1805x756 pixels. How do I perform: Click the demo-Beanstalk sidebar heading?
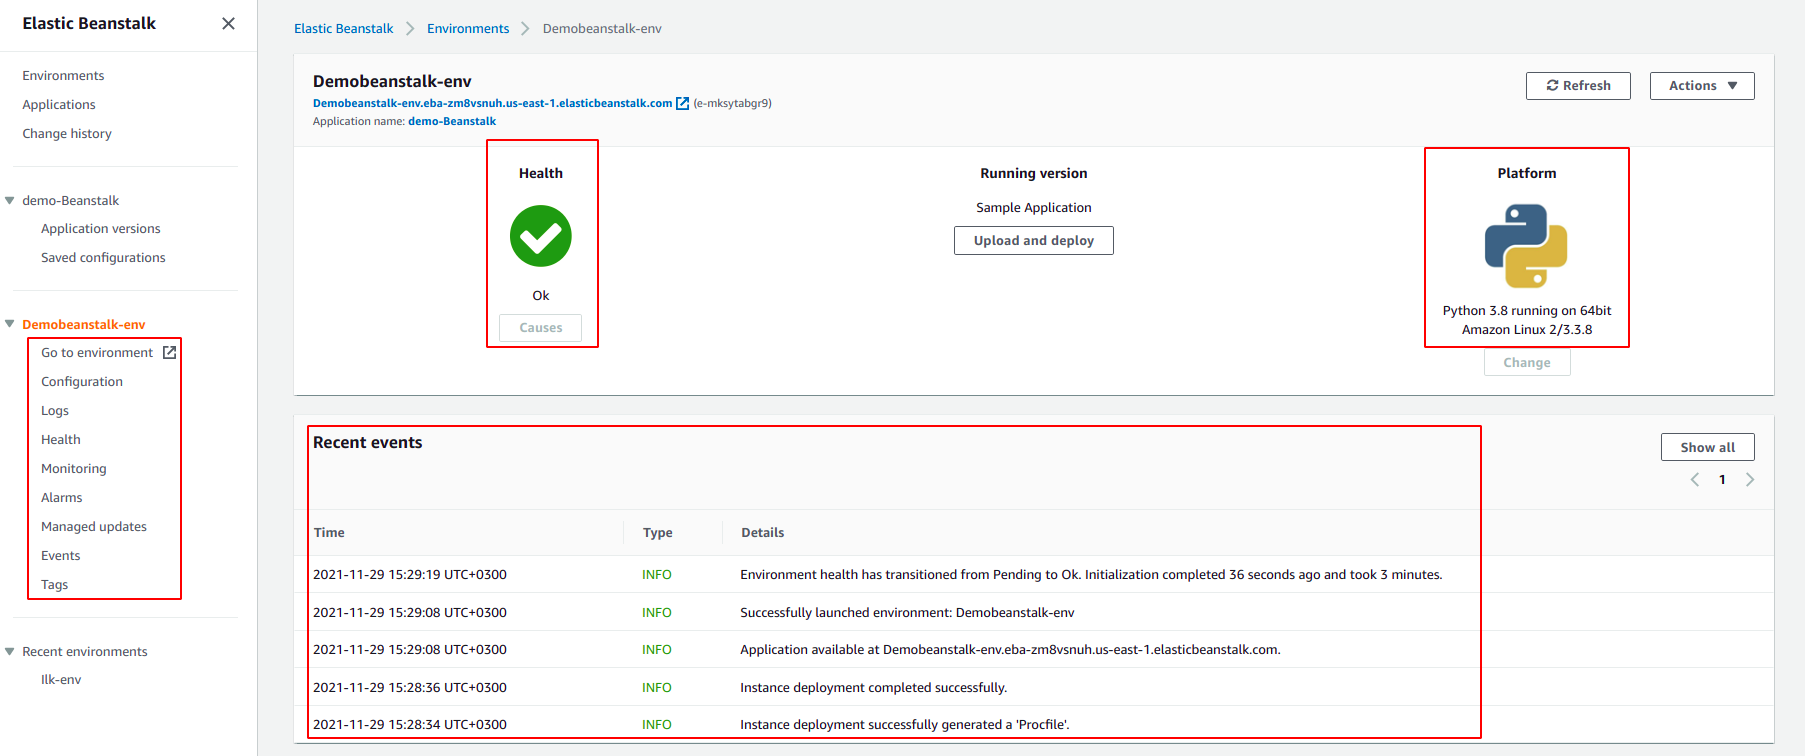tap(71, 201)
